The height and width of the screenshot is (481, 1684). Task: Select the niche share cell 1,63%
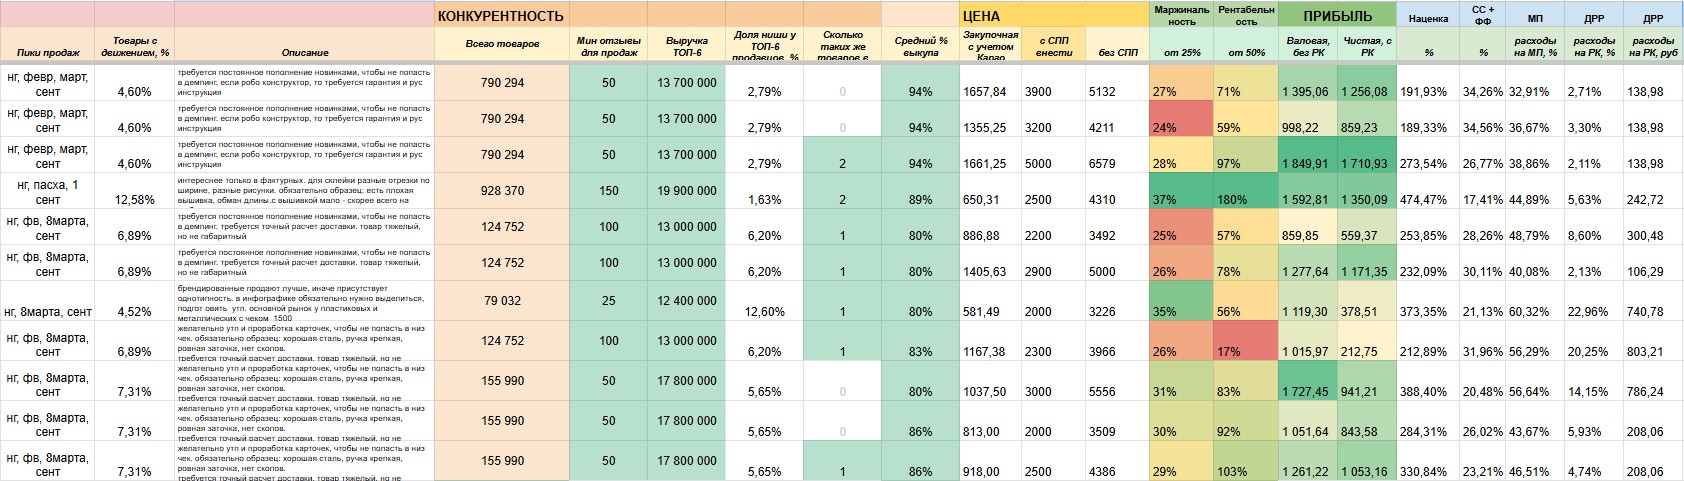(764, 190)
